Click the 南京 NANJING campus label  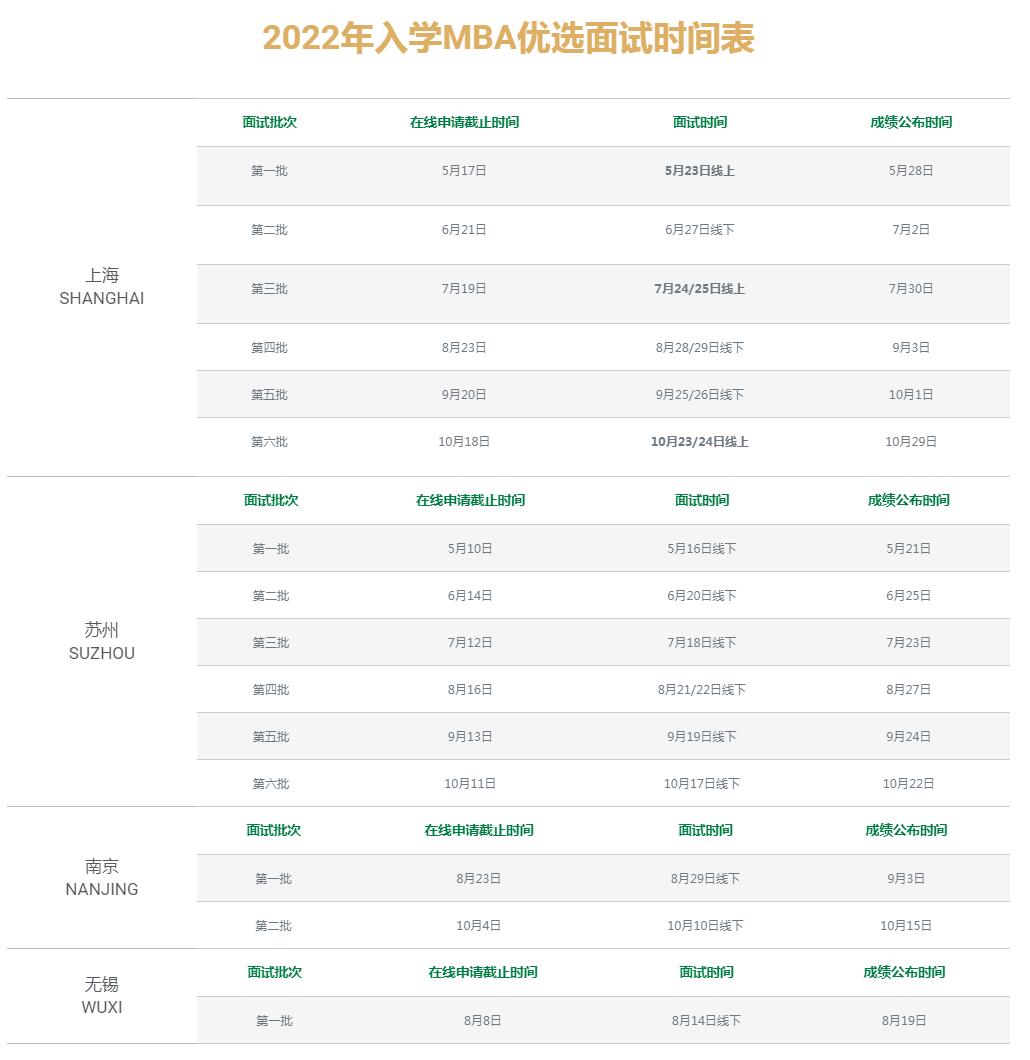pos(101,877)
